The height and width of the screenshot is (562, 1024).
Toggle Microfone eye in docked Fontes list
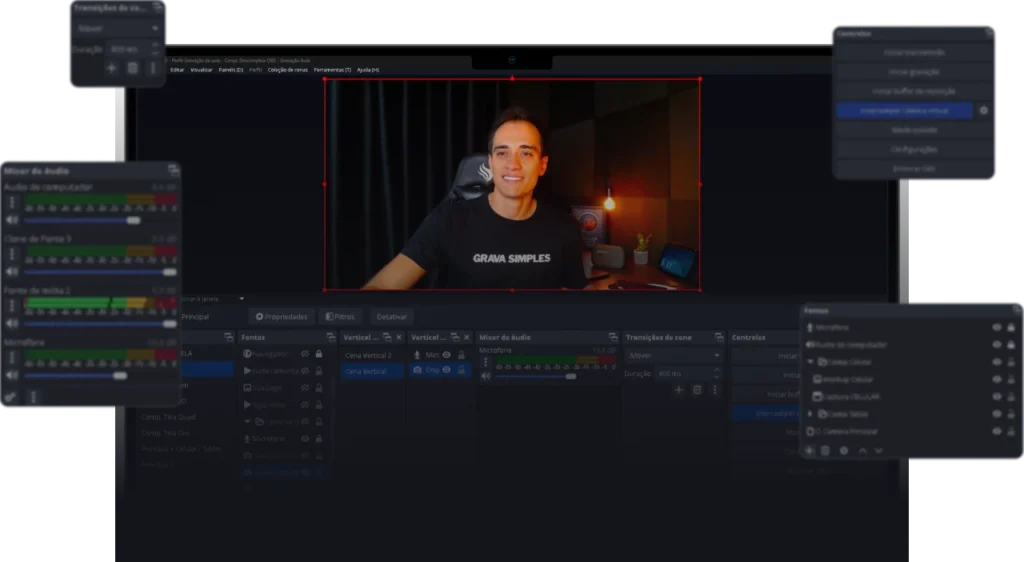click(x=305, y=439)
